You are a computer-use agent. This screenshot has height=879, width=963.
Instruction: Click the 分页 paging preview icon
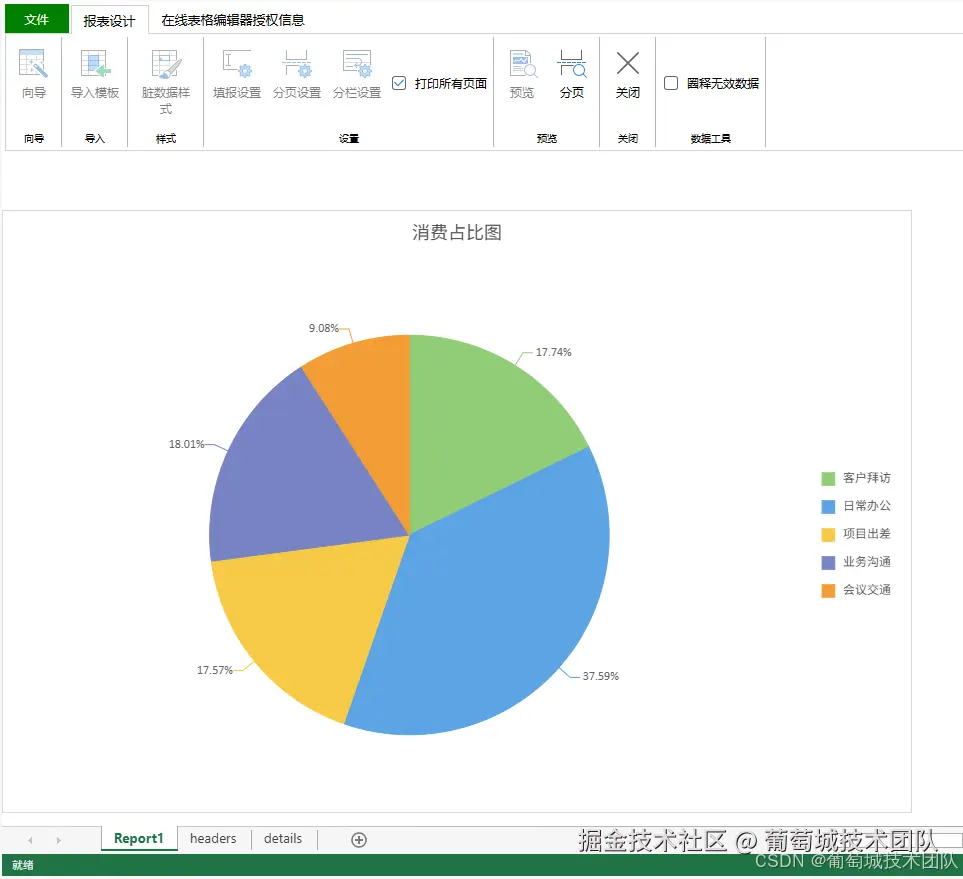[x=571, y=64]
